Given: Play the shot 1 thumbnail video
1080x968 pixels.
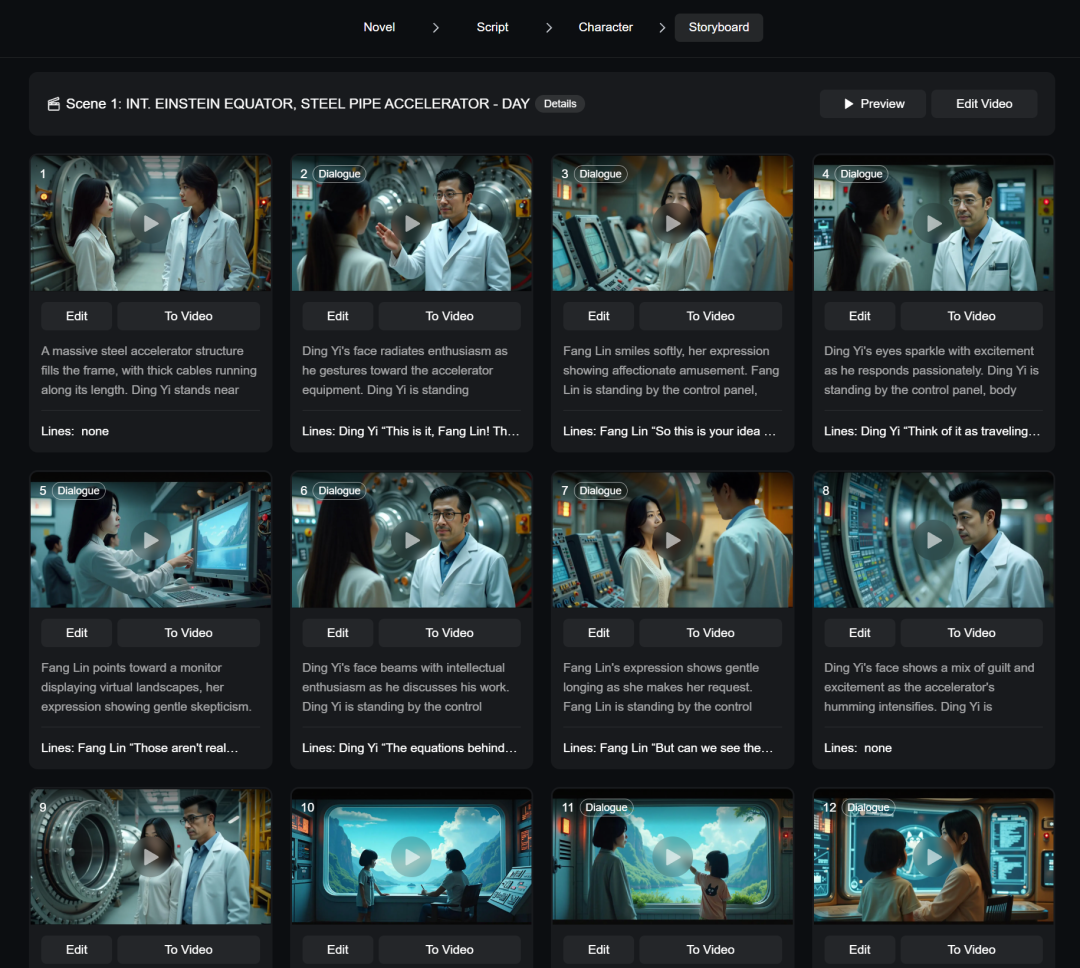Looking at the screenshot, I should (x=150, y=223).
